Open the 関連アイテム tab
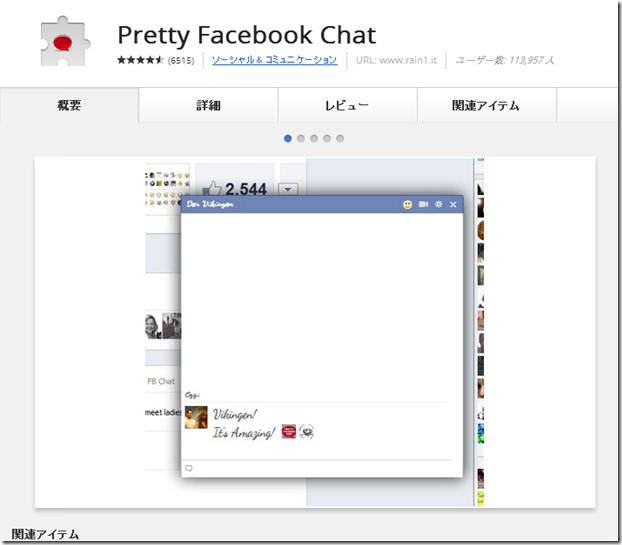 coord(486,105)
